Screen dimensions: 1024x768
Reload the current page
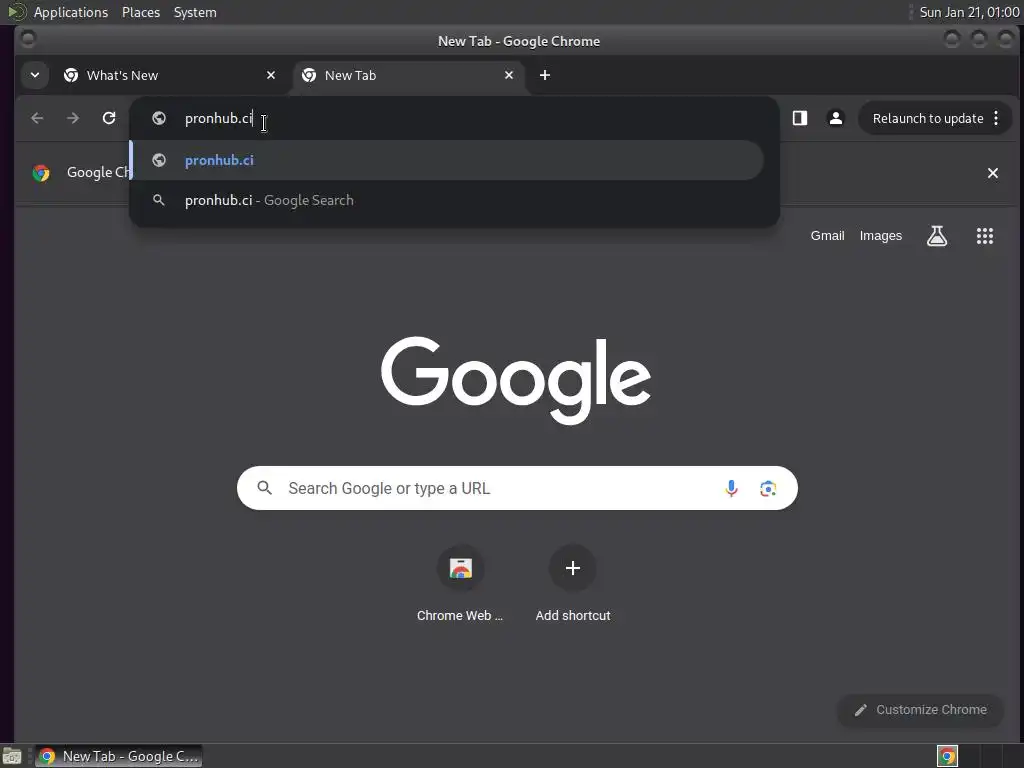tap(109, 118)
